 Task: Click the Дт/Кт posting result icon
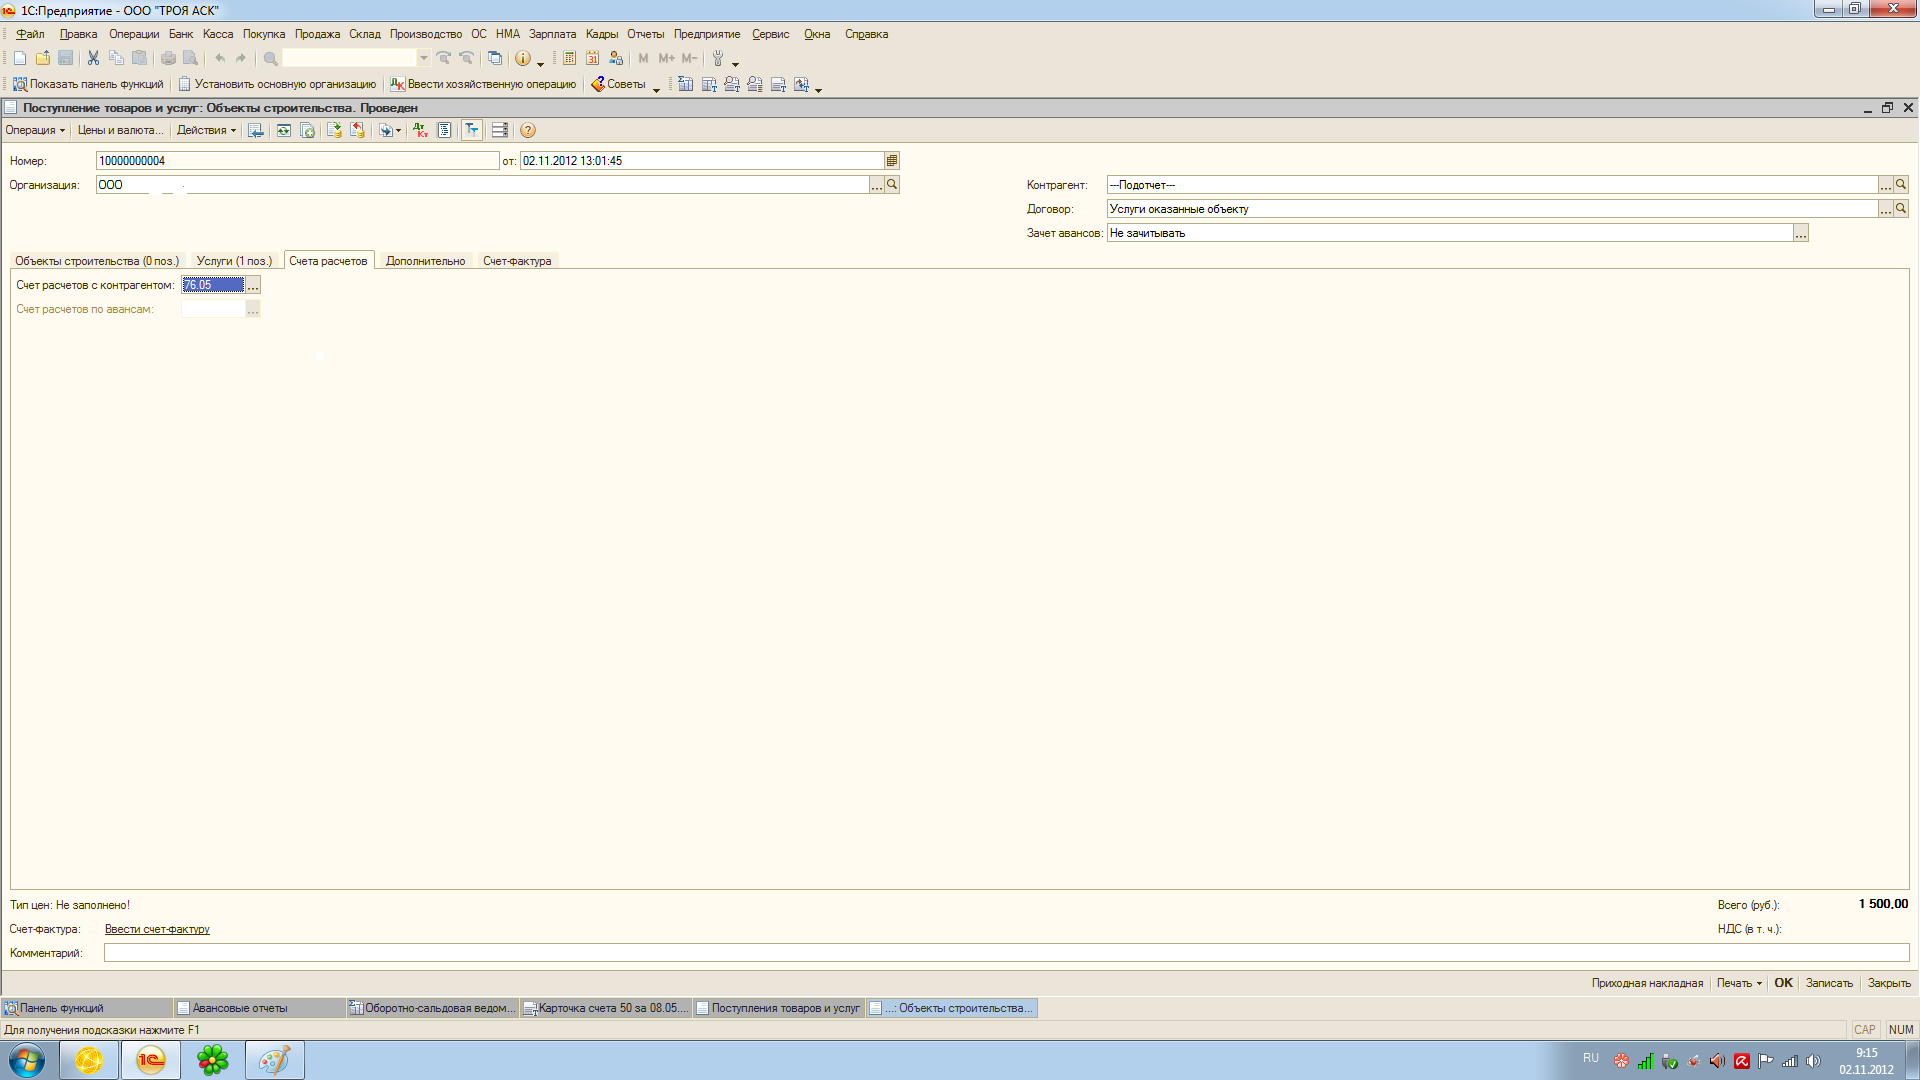(420, 130)
